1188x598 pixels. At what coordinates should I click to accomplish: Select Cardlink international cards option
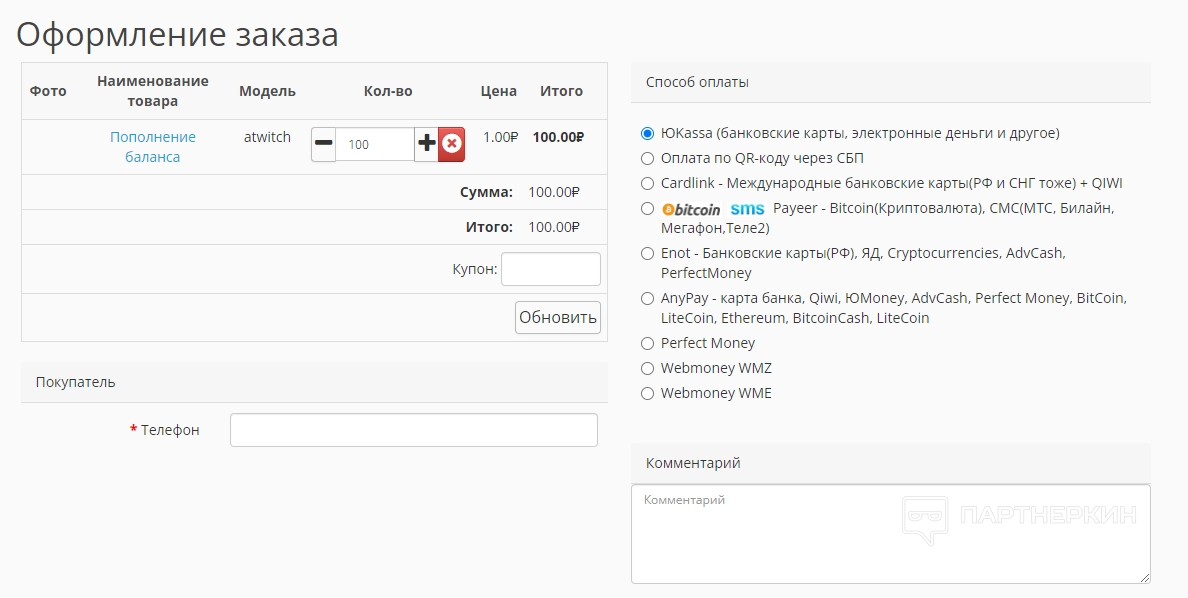click(x=647, y=183)
